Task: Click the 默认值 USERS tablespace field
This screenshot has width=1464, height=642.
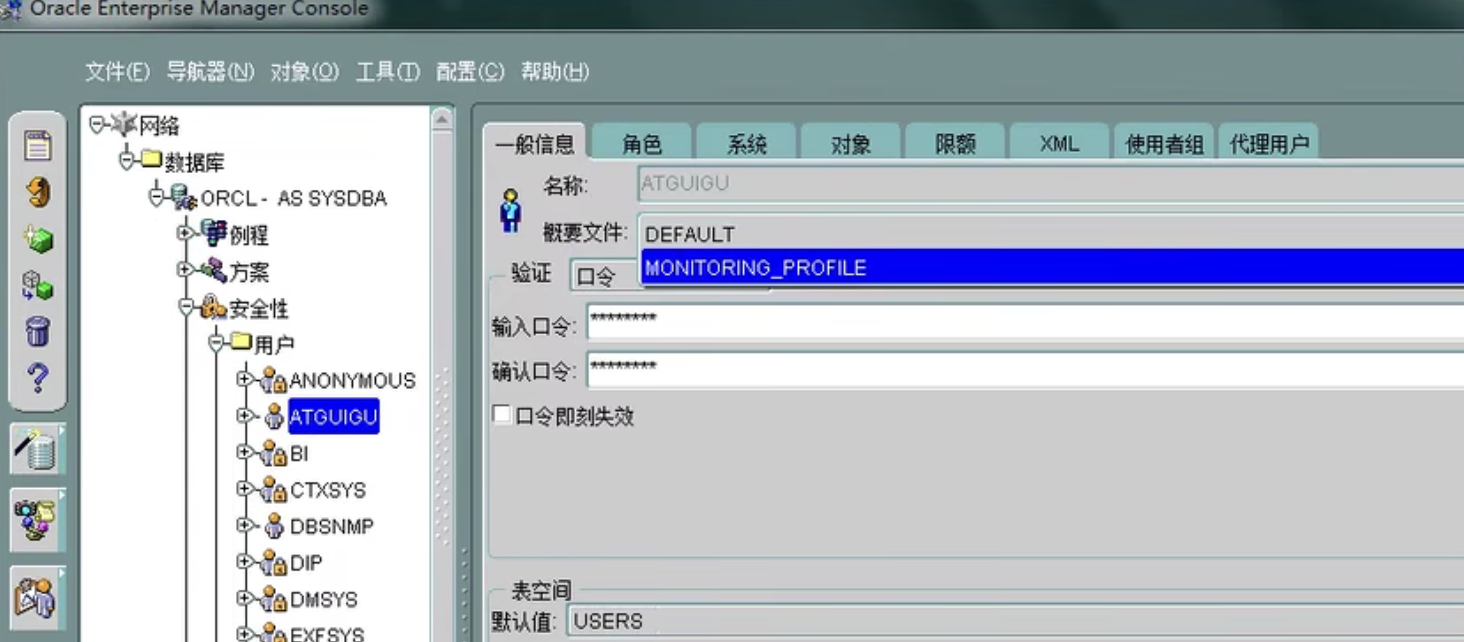Action: (x=1015, y=621)
